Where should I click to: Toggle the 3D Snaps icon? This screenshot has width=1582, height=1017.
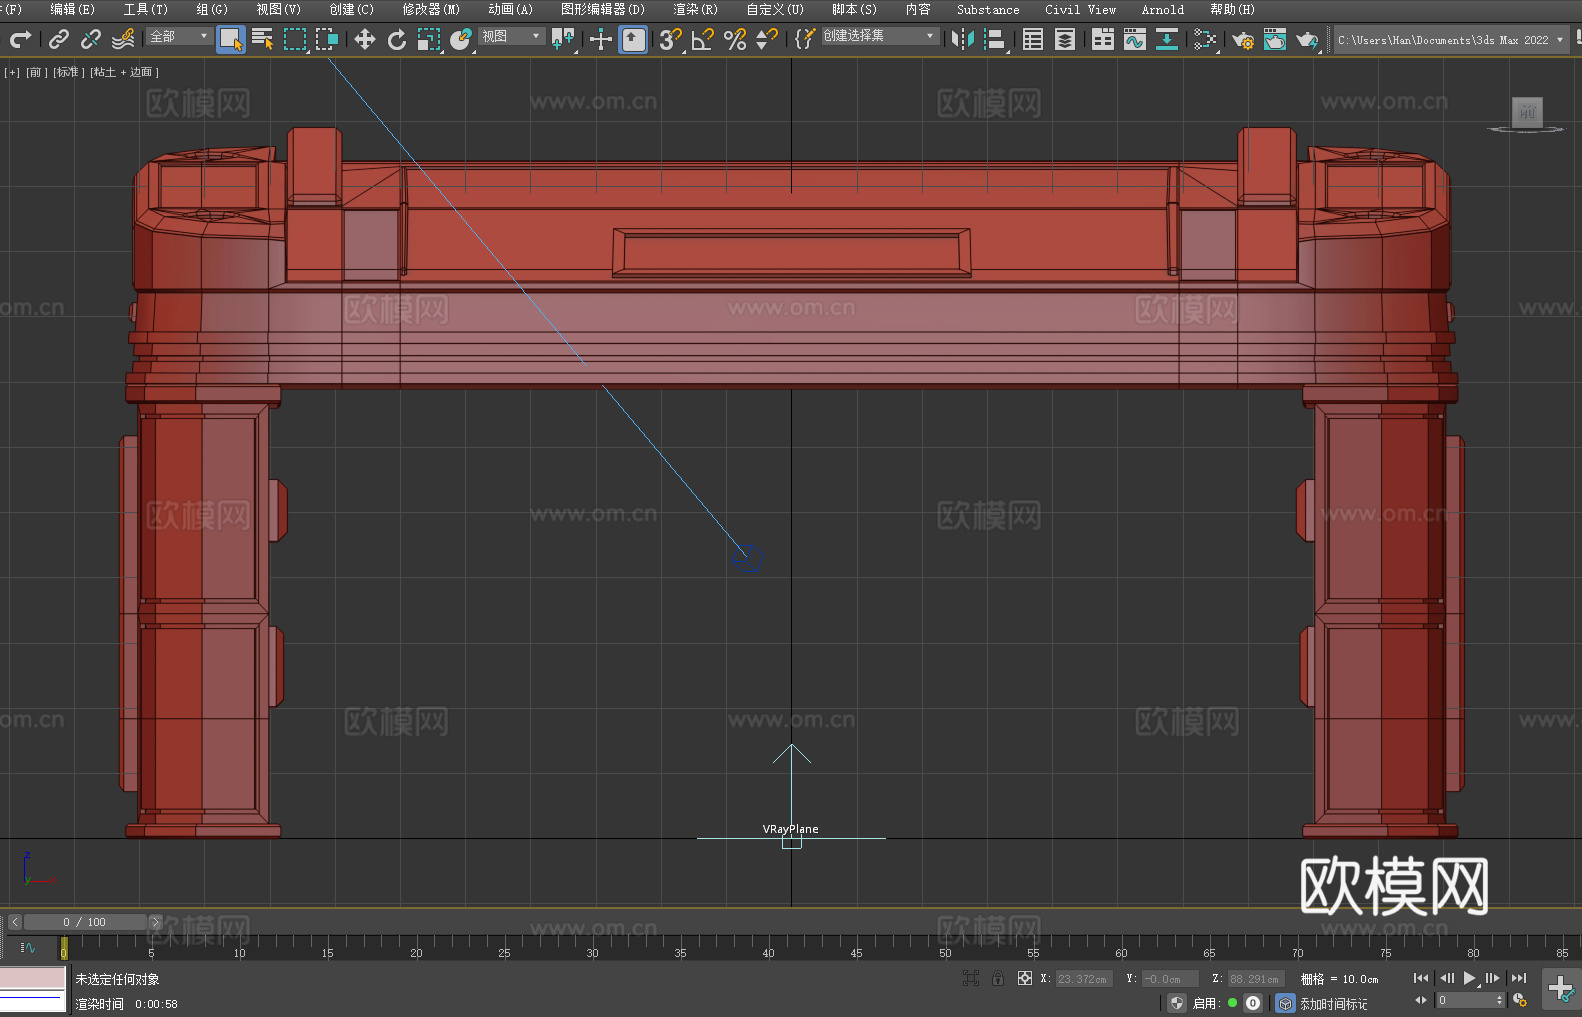pos(671,39)
